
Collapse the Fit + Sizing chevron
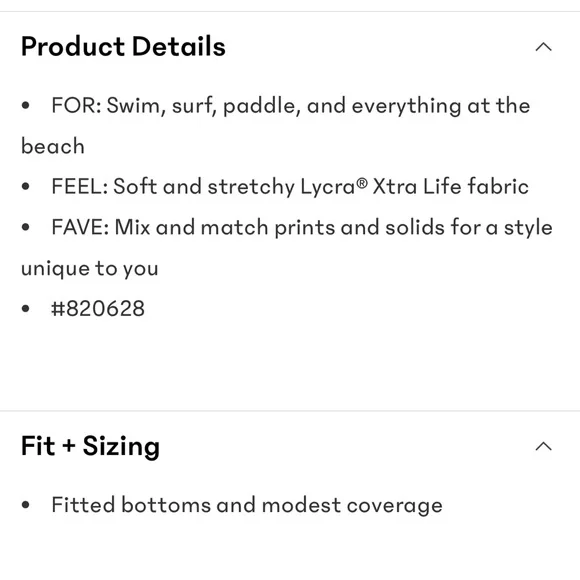[543, 446]
